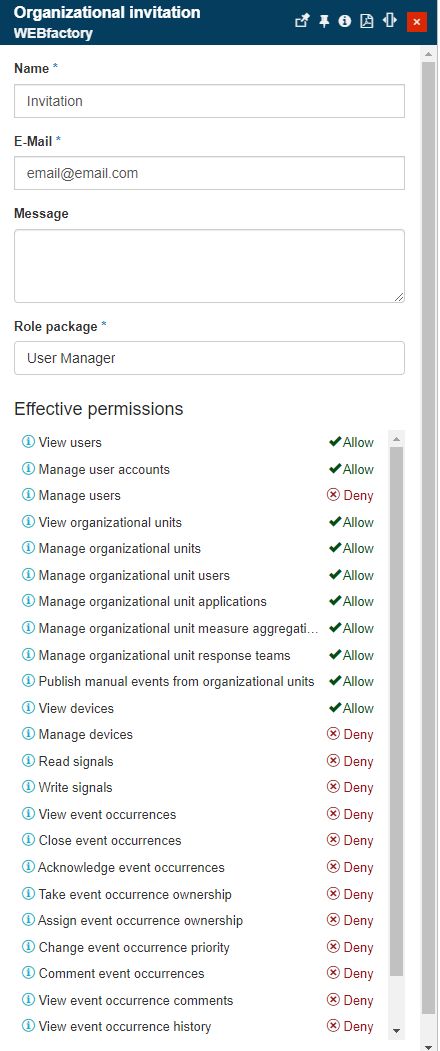Show info for View users permission
The image size is (440, 1051).
28,442
